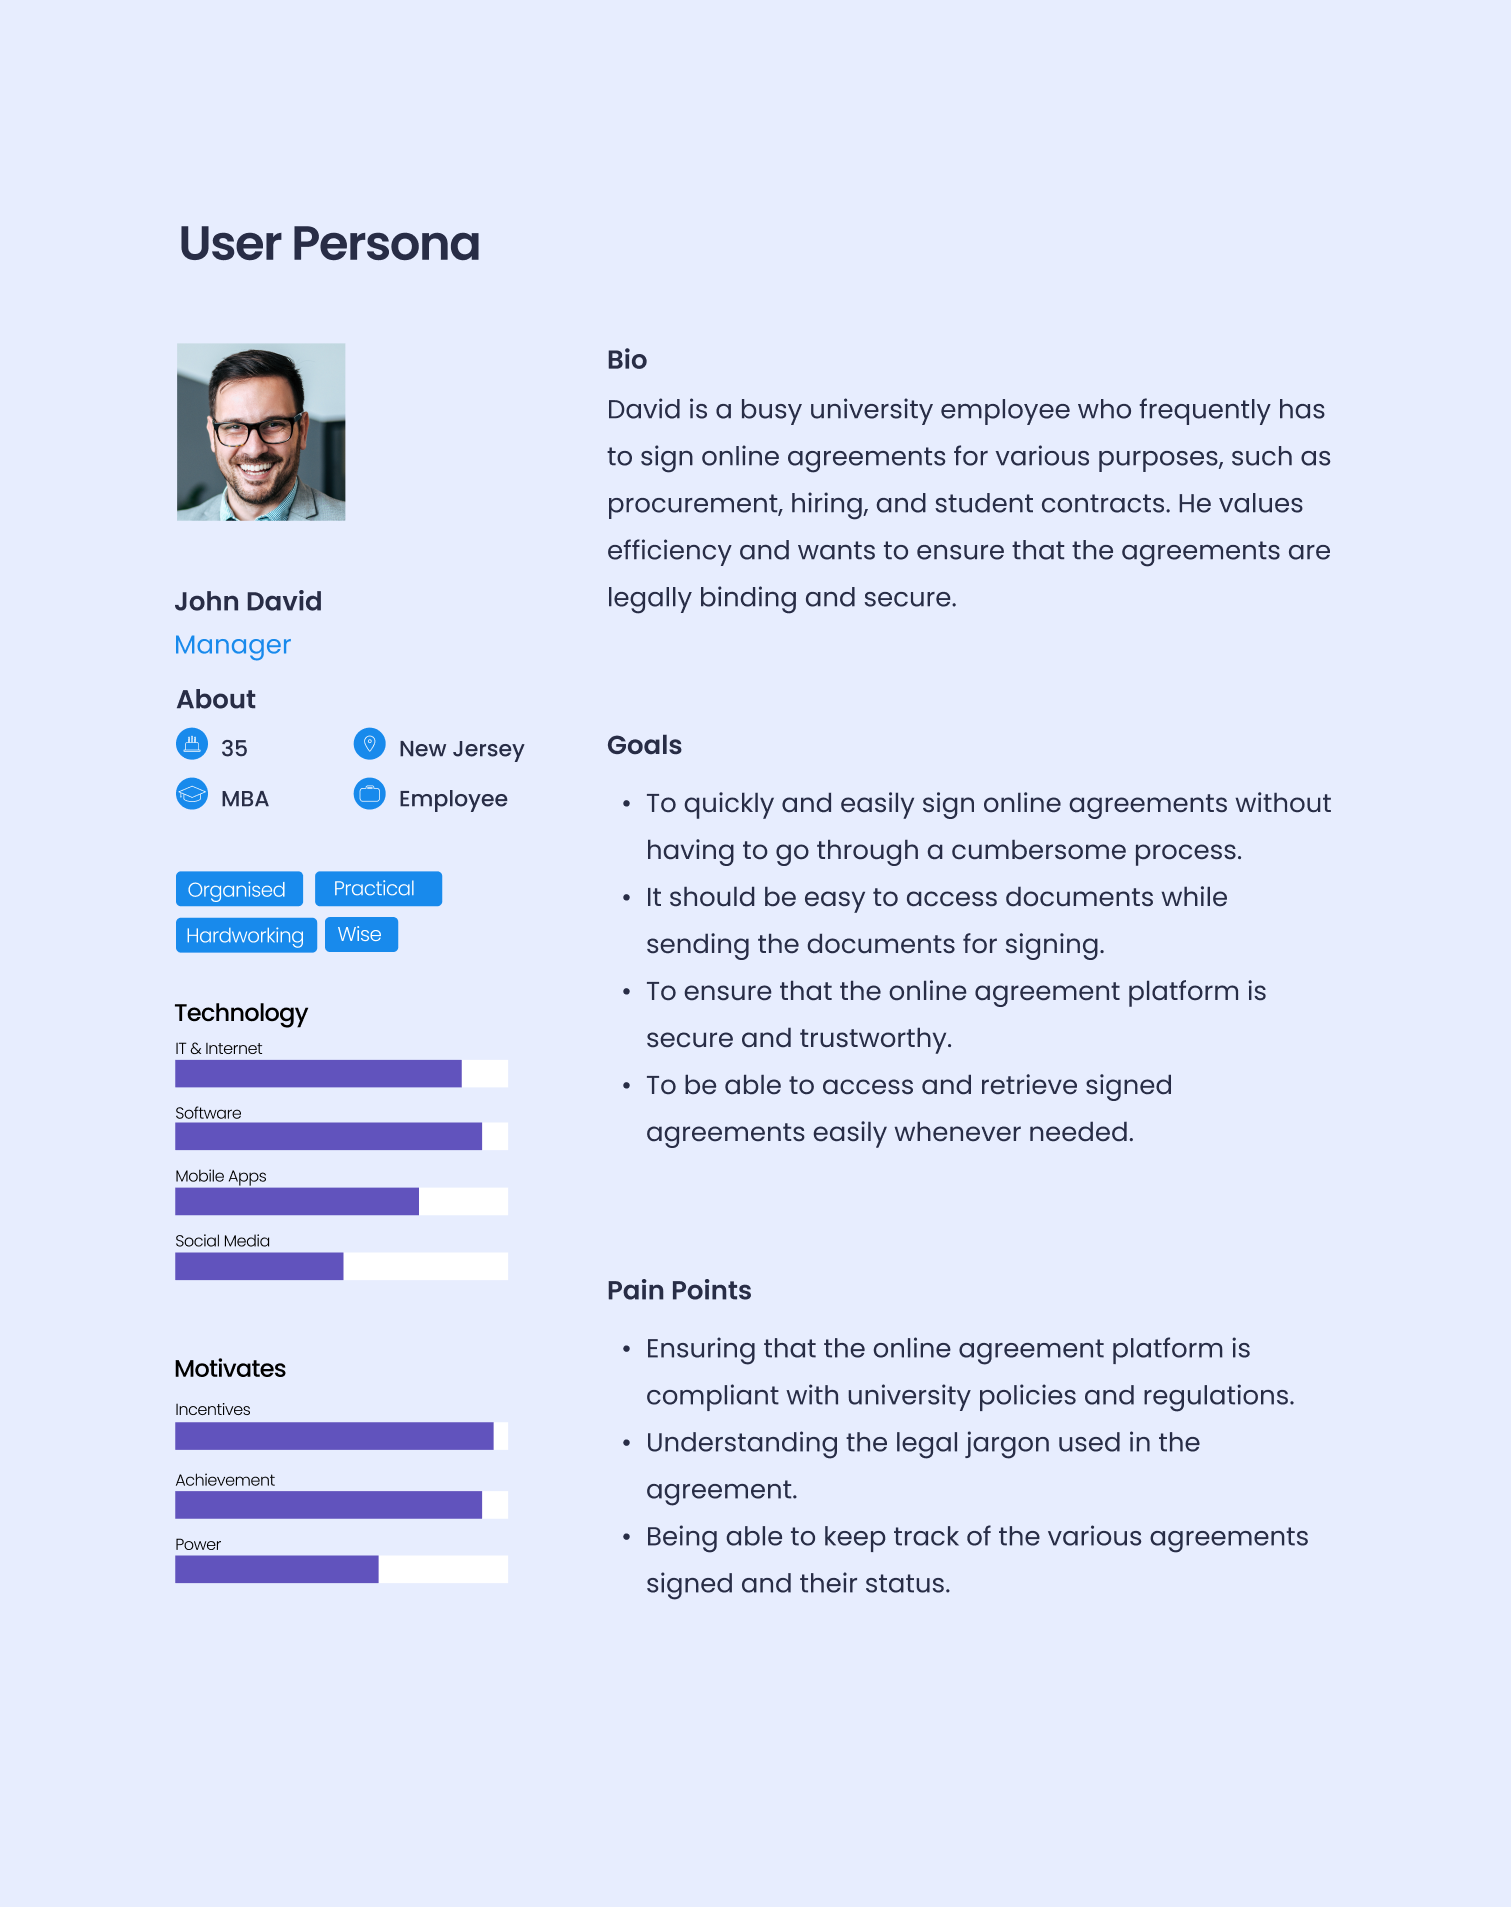Click the birthday cake age icon
The image size is (1511, 1907).
(192, 744)
